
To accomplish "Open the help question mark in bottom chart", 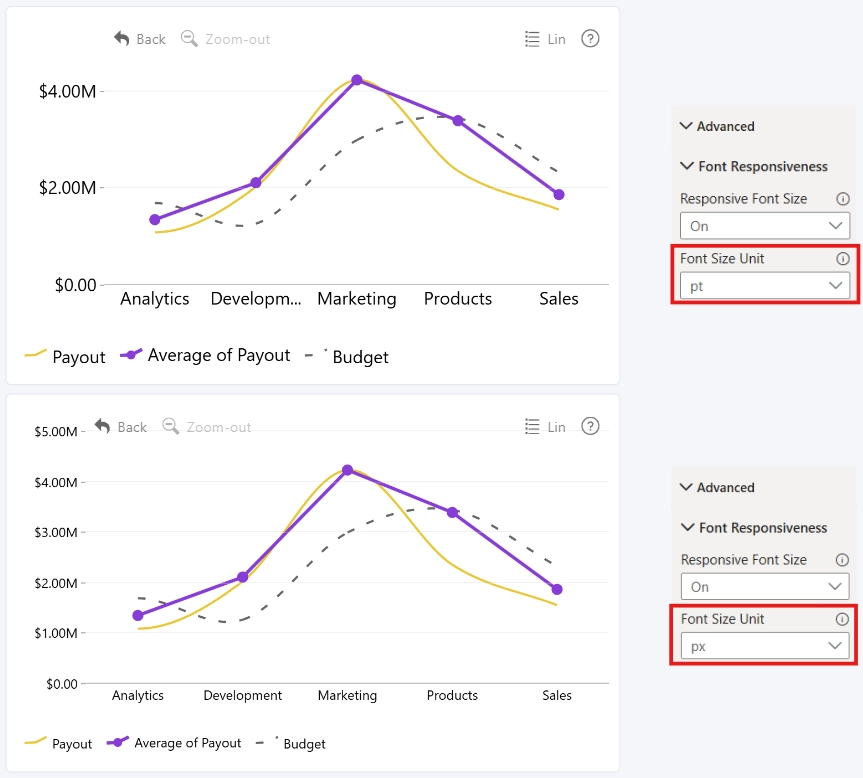I will point(590,426).
